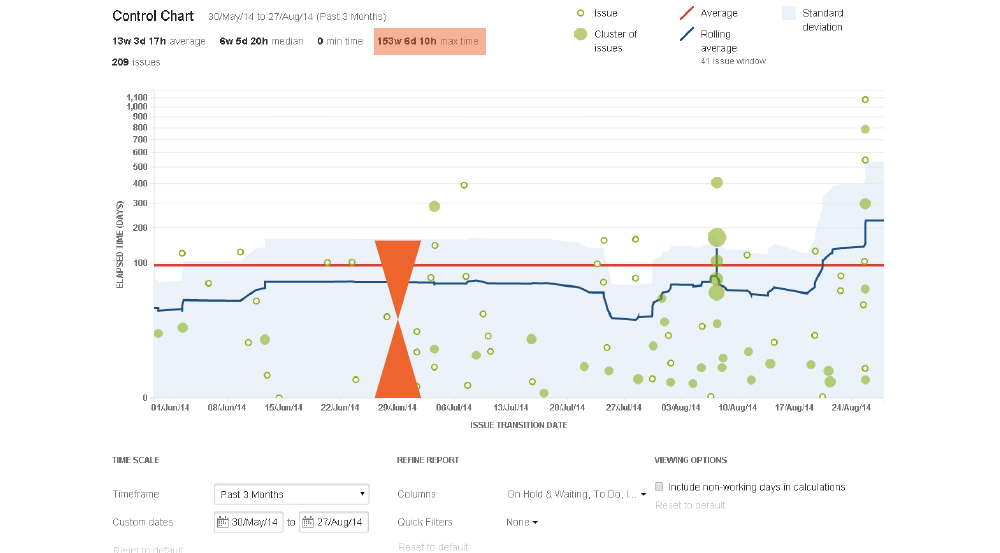Click the issue point at 400 days after 06/Jul/14
This screenshot has height=553, width=1000.
pos(464,186)
